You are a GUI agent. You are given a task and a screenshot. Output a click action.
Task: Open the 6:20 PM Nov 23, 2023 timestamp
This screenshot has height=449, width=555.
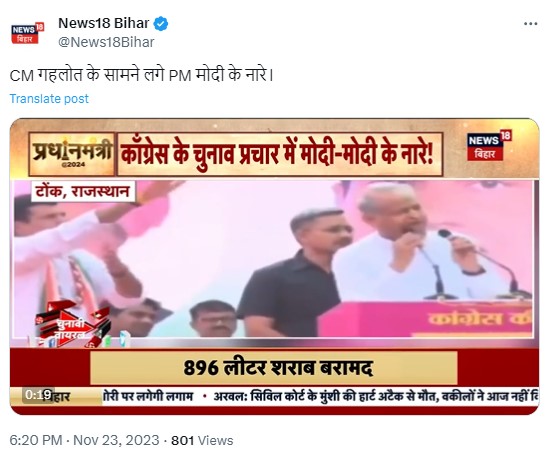84,440
